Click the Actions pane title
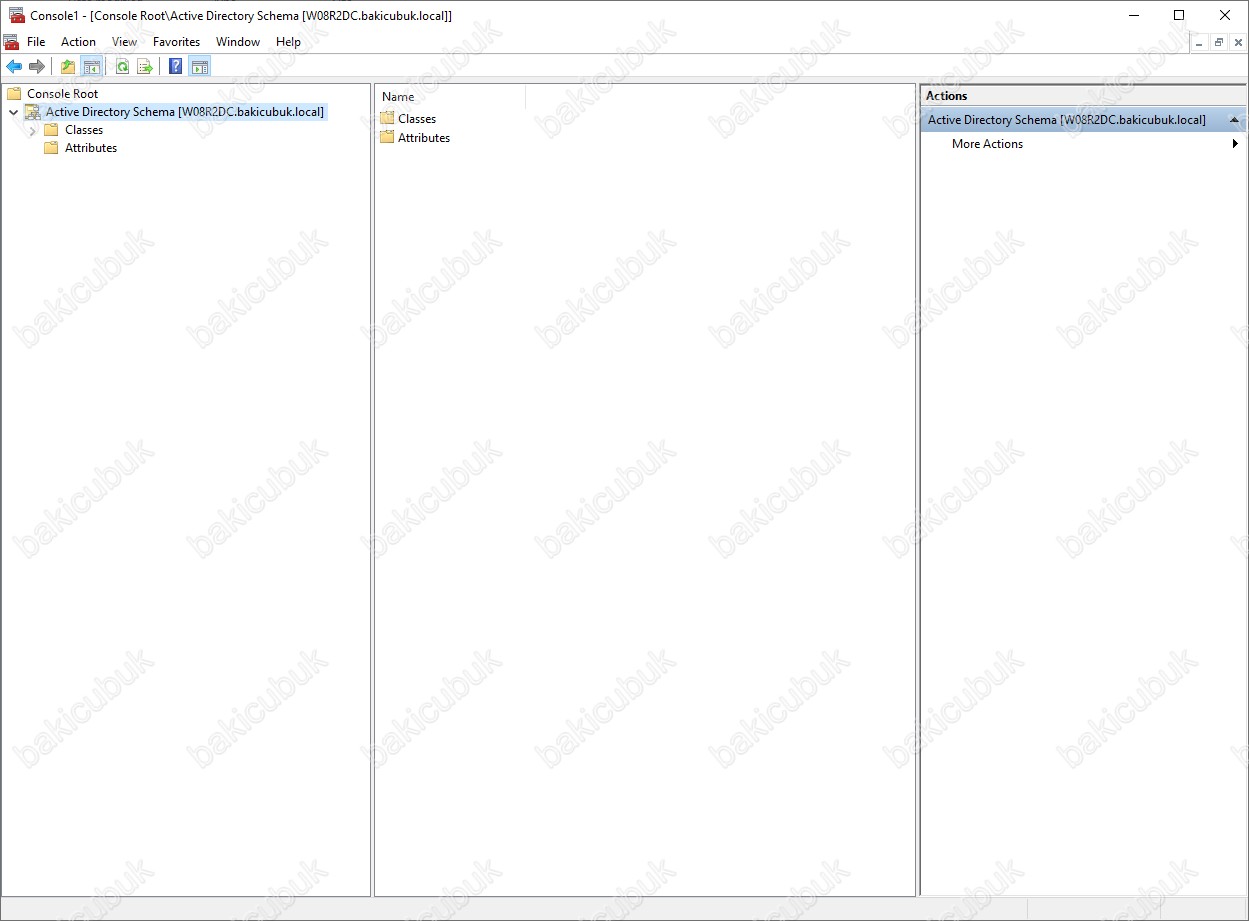The width and height of the screenshot is (1249, 921). pos(946,96)
